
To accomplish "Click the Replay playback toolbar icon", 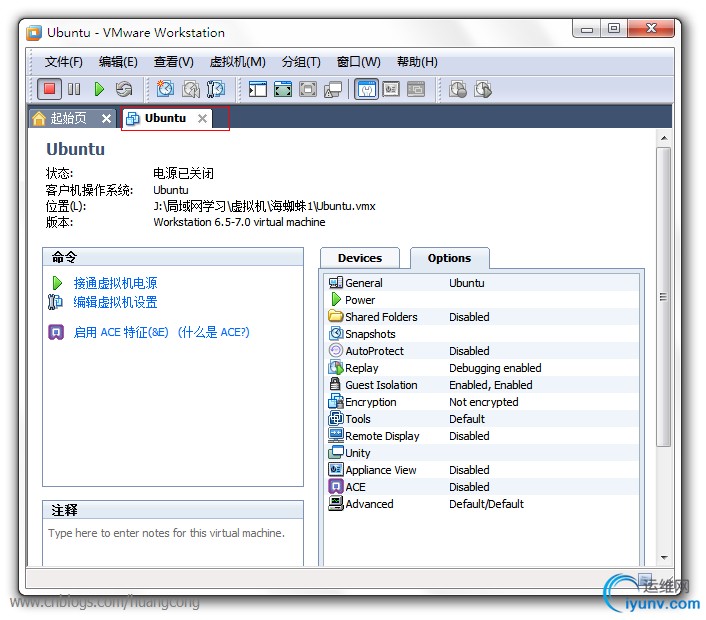I will (483, 89).
